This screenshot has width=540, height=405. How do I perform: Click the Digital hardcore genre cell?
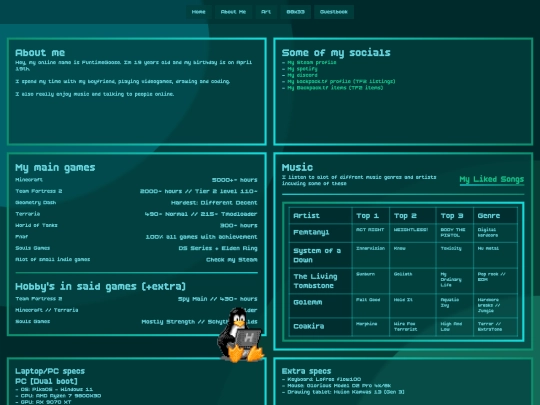tap(496, 233)
